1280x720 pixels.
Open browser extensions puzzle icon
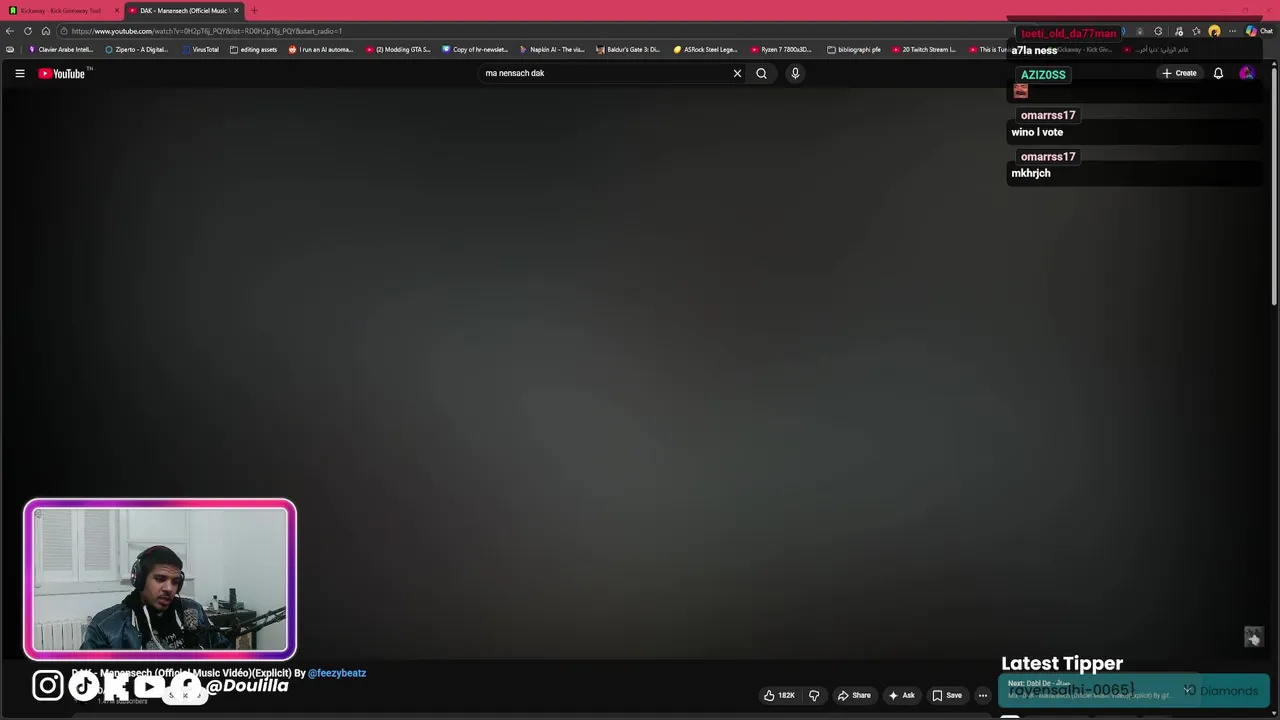1158,31
